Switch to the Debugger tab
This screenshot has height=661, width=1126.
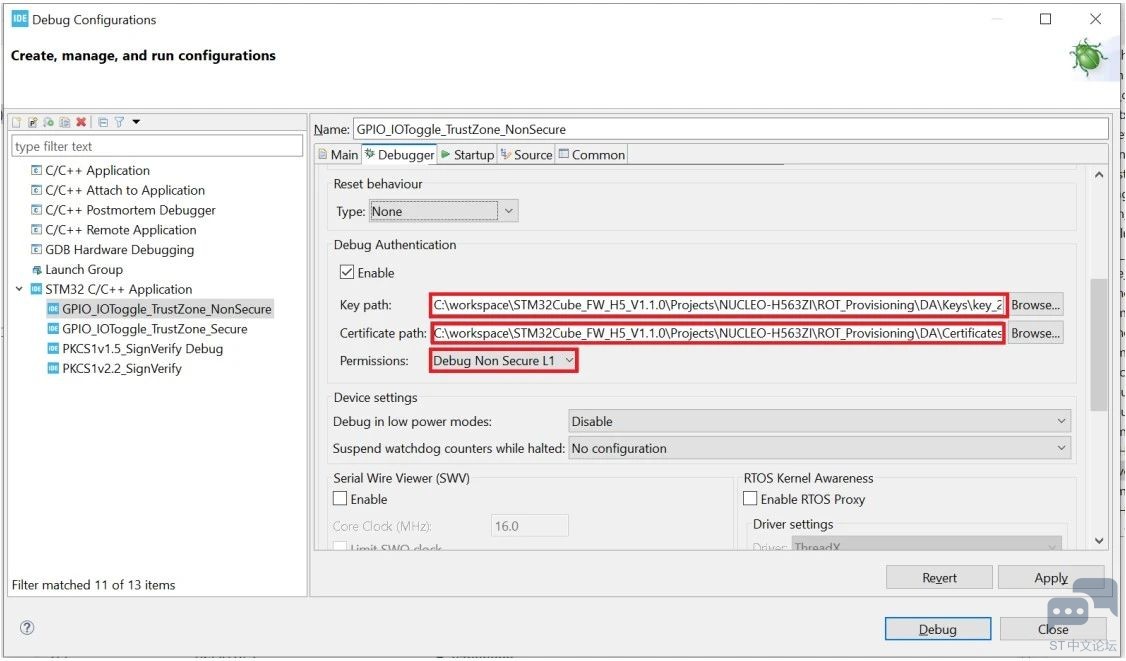[x=399, y=154]
